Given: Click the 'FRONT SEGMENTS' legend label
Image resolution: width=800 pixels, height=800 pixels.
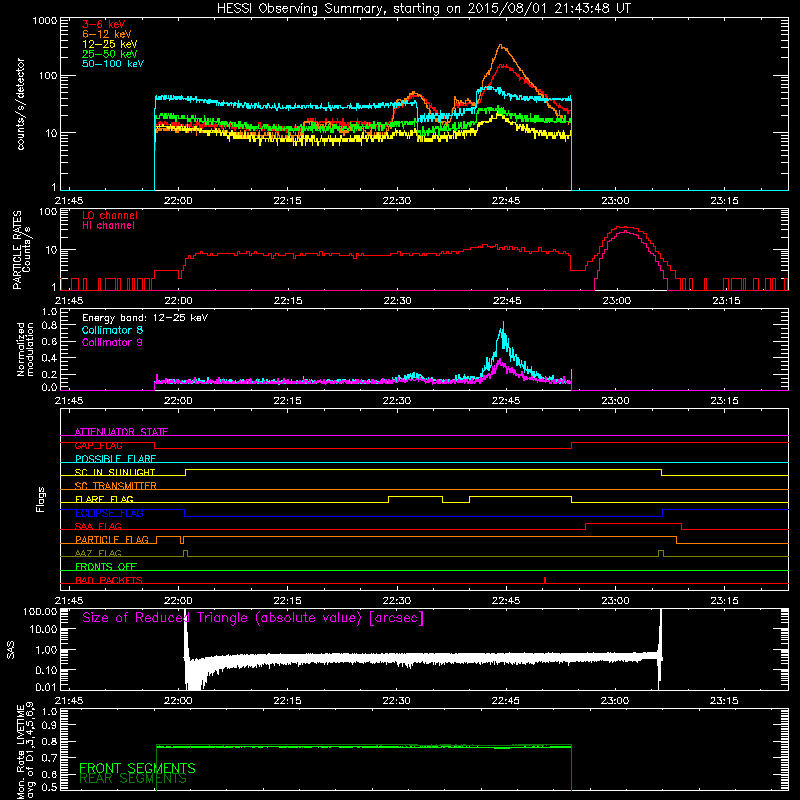Looking at the screenshot, I should (x=137, y=768).
